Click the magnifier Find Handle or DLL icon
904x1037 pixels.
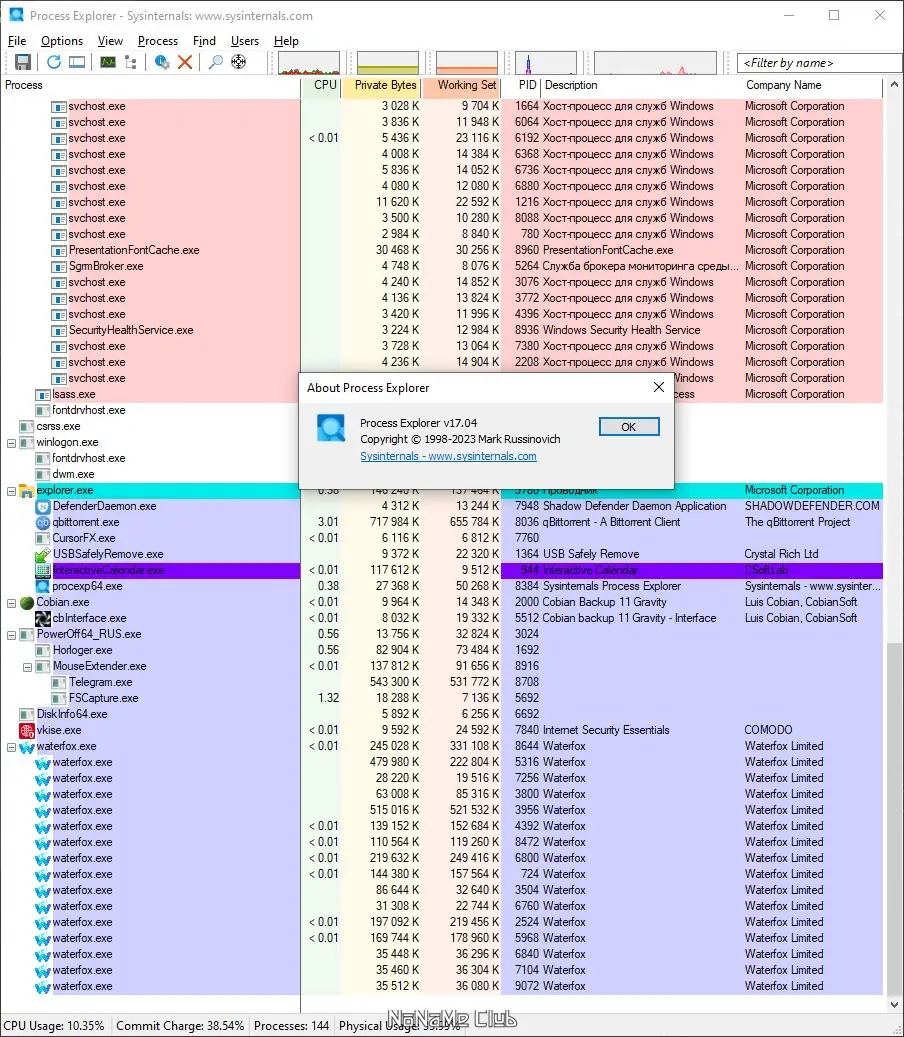216,62
